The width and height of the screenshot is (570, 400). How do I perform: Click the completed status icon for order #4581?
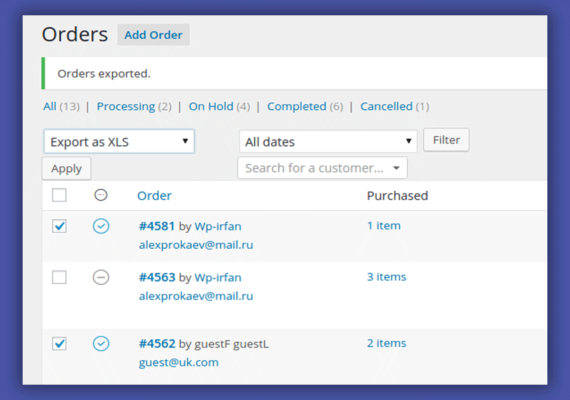(101, 226)
